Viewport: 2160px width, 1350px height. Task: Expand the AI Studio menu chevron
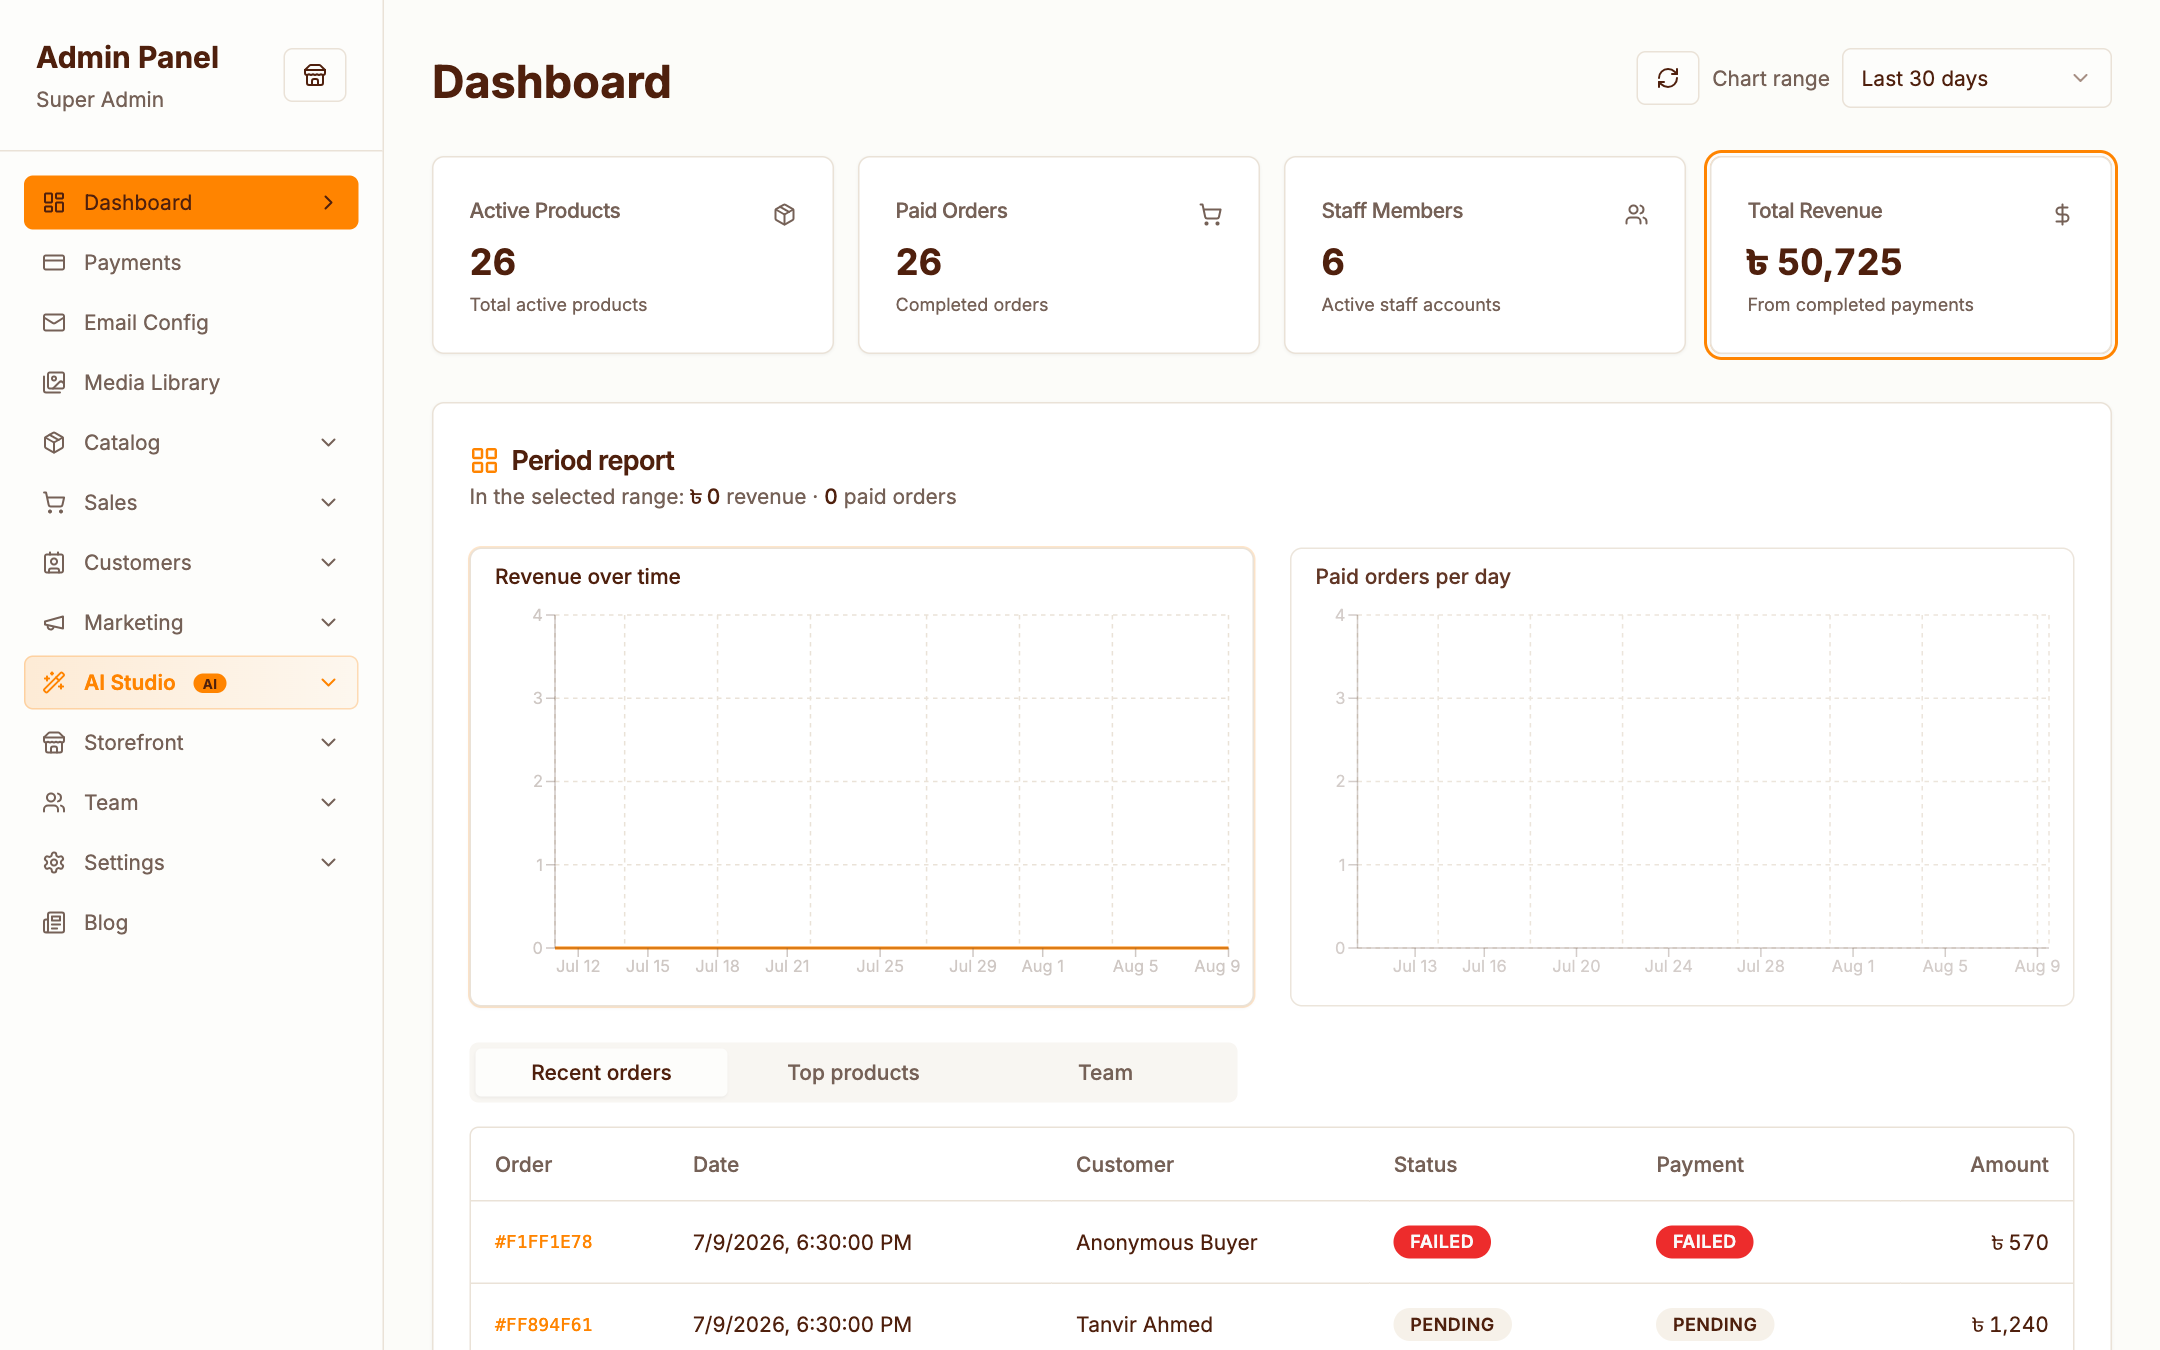[x=328, y=682]
